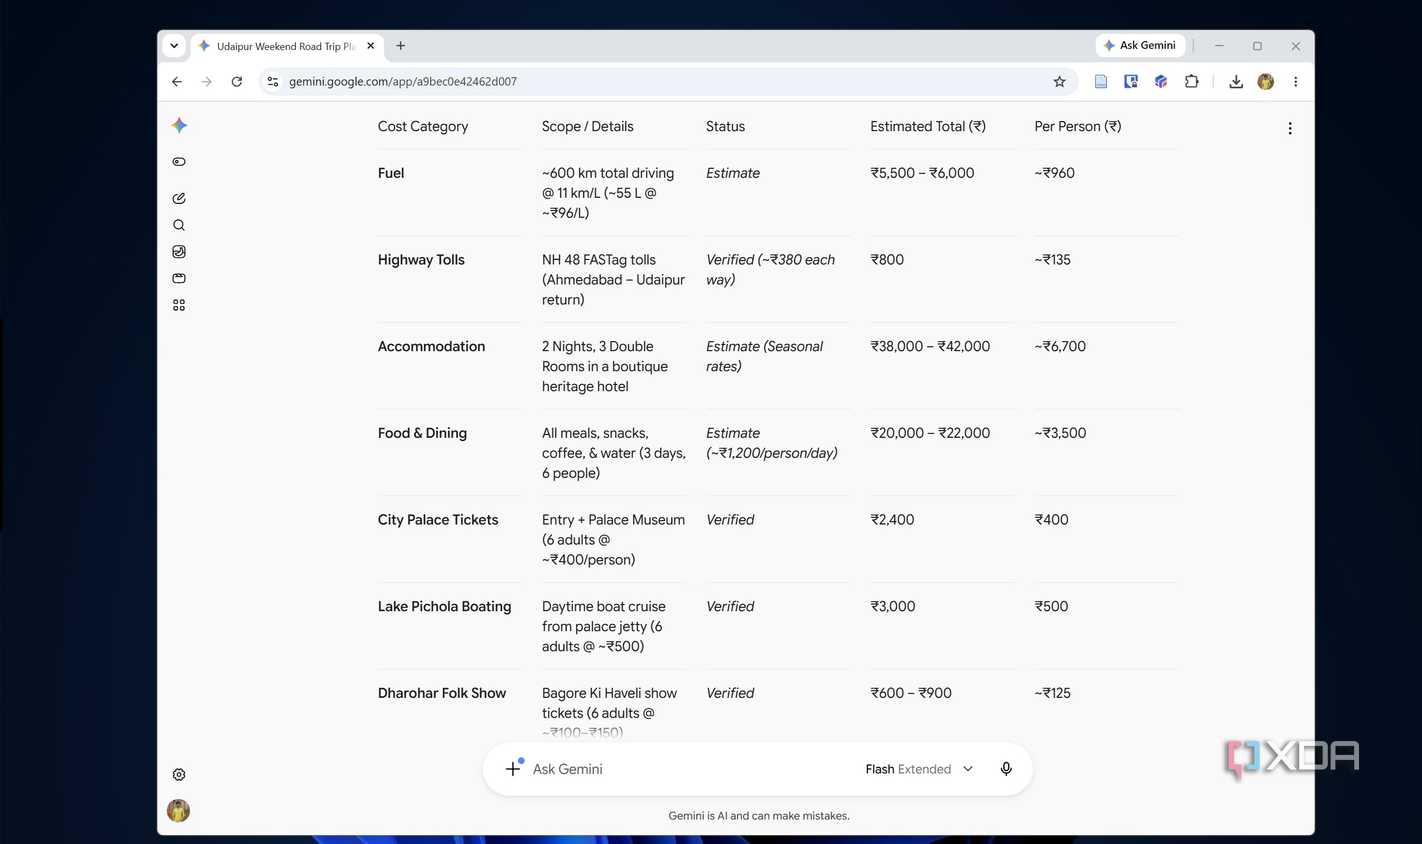
Task: Select the Highway Tolls row label
Action: [x=421, y=260]
